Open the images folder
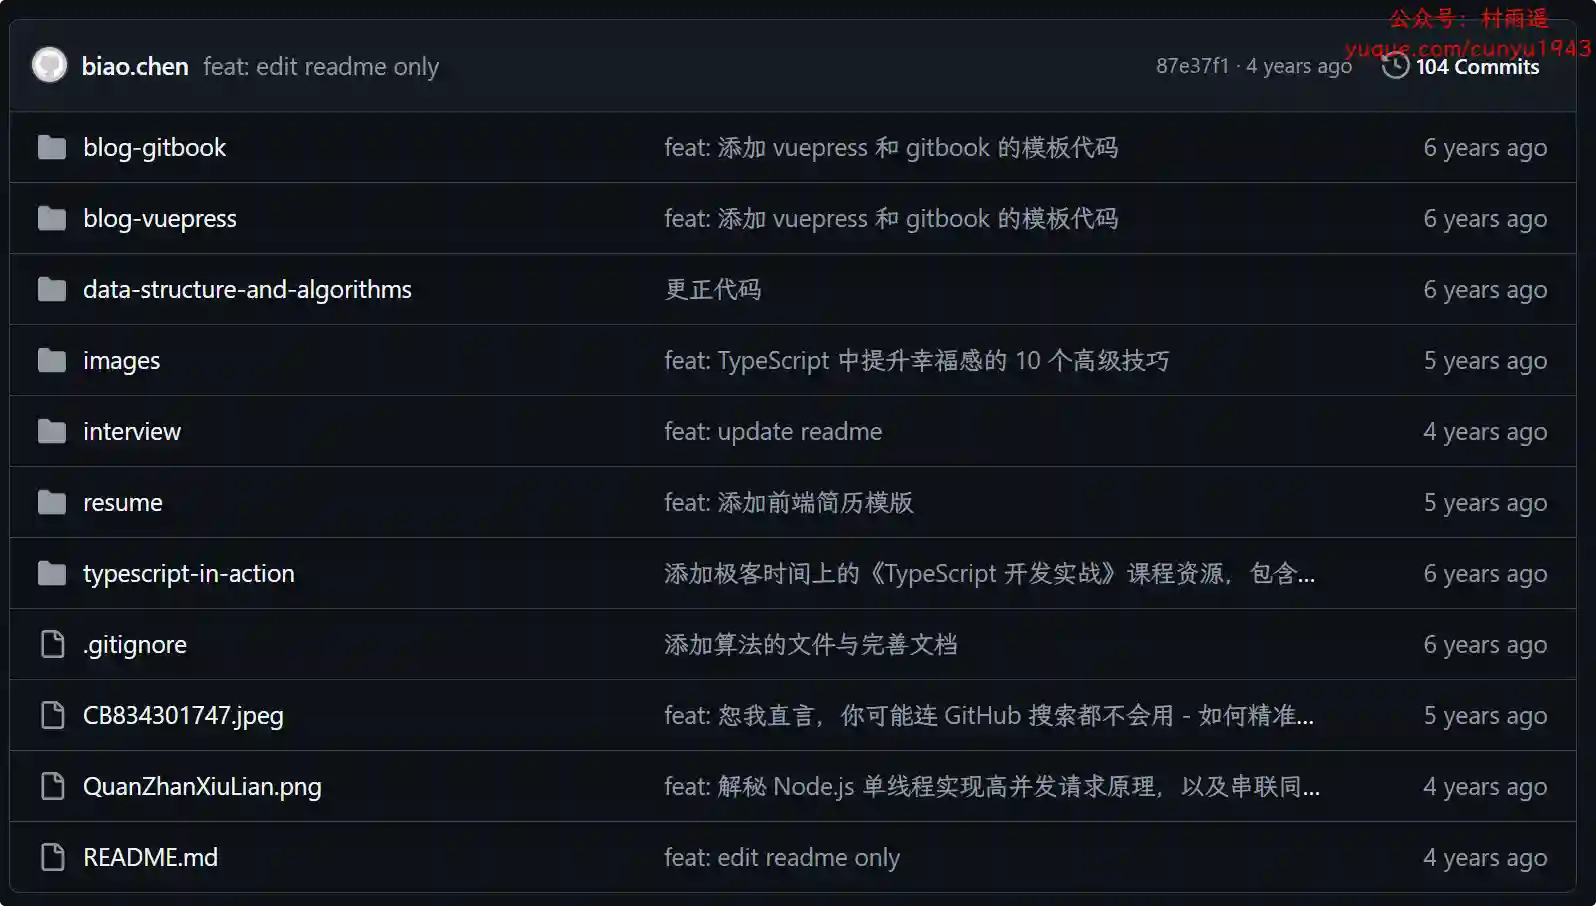Viewport: 1596px width, 906px height. (x=121, y=361)
